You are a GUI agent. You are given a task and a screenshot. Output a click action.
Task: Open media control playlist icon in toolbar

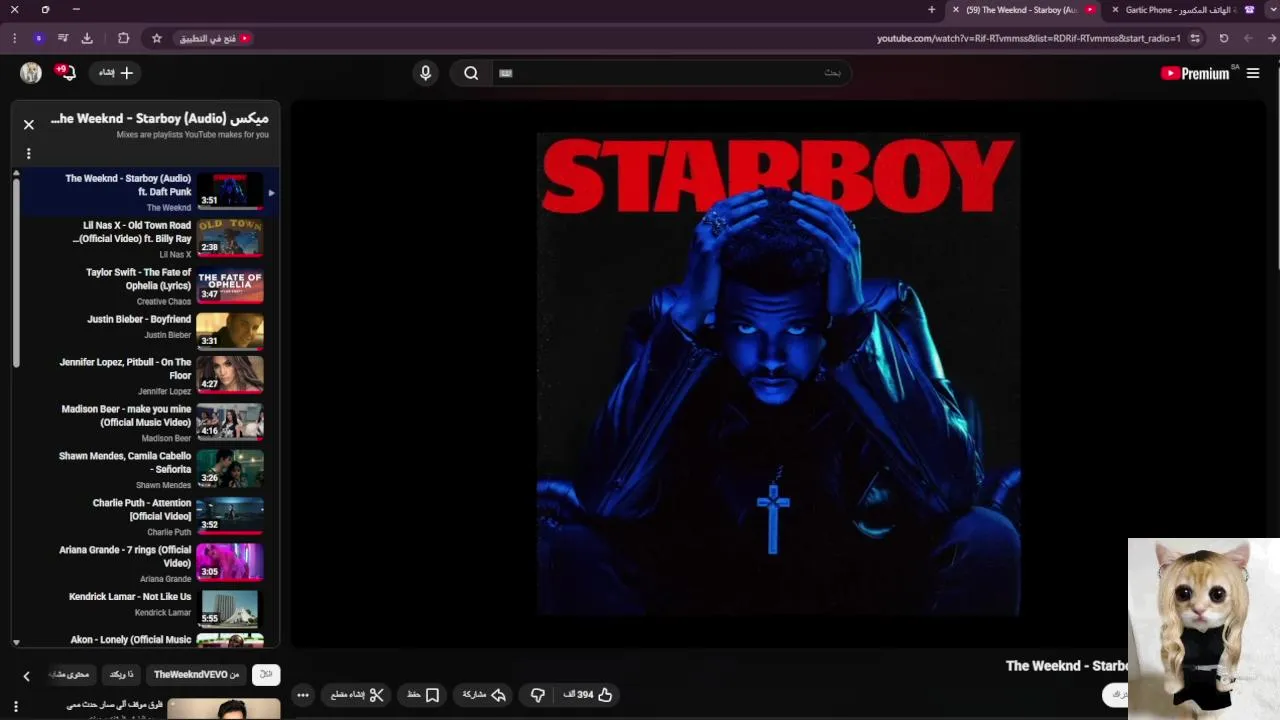pyautogui.click(x=63, y=38)
